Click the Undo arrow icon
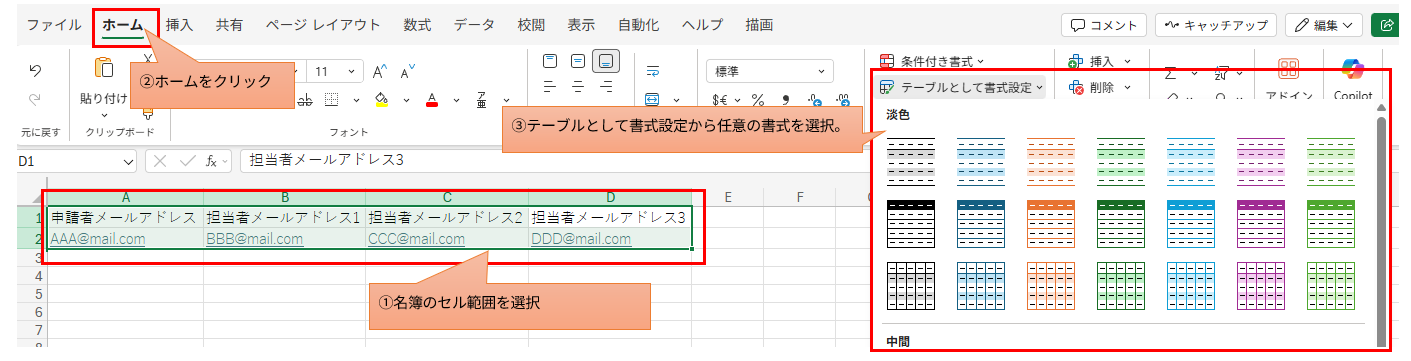This screenshot has width=1411, height=361. tap(35, 71)
